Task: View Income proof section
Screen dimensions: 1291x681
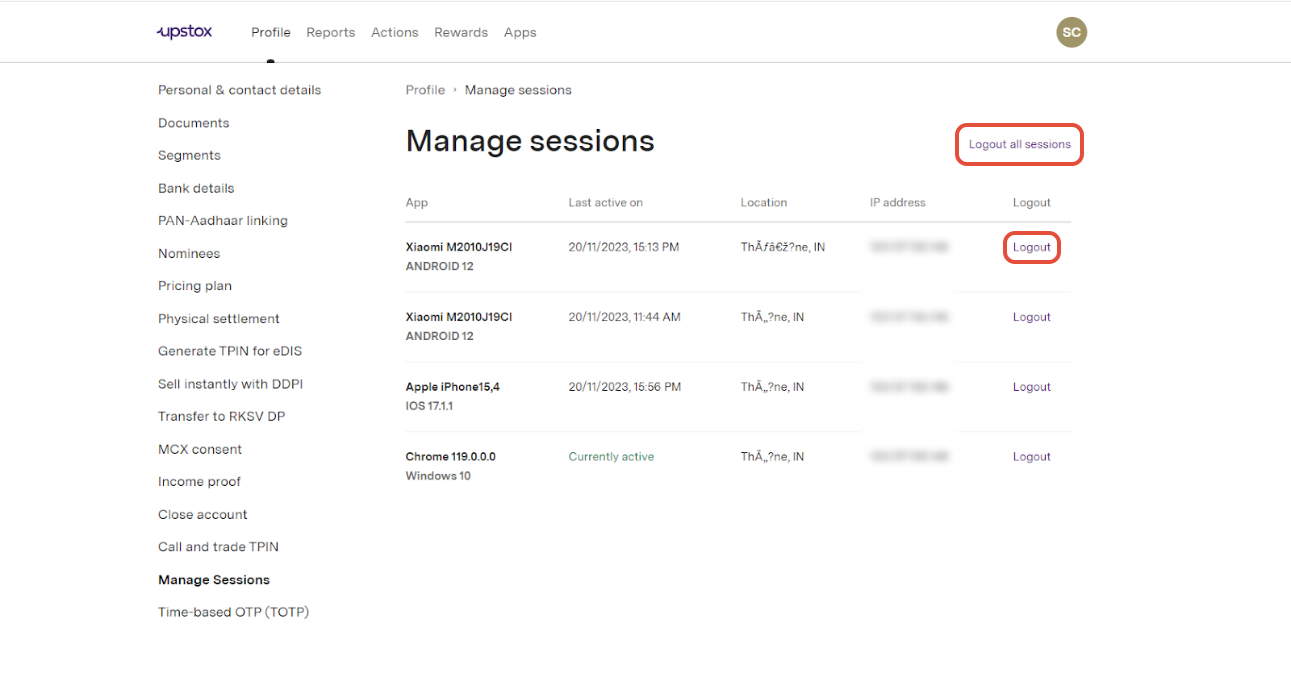Action: point(200,482)
